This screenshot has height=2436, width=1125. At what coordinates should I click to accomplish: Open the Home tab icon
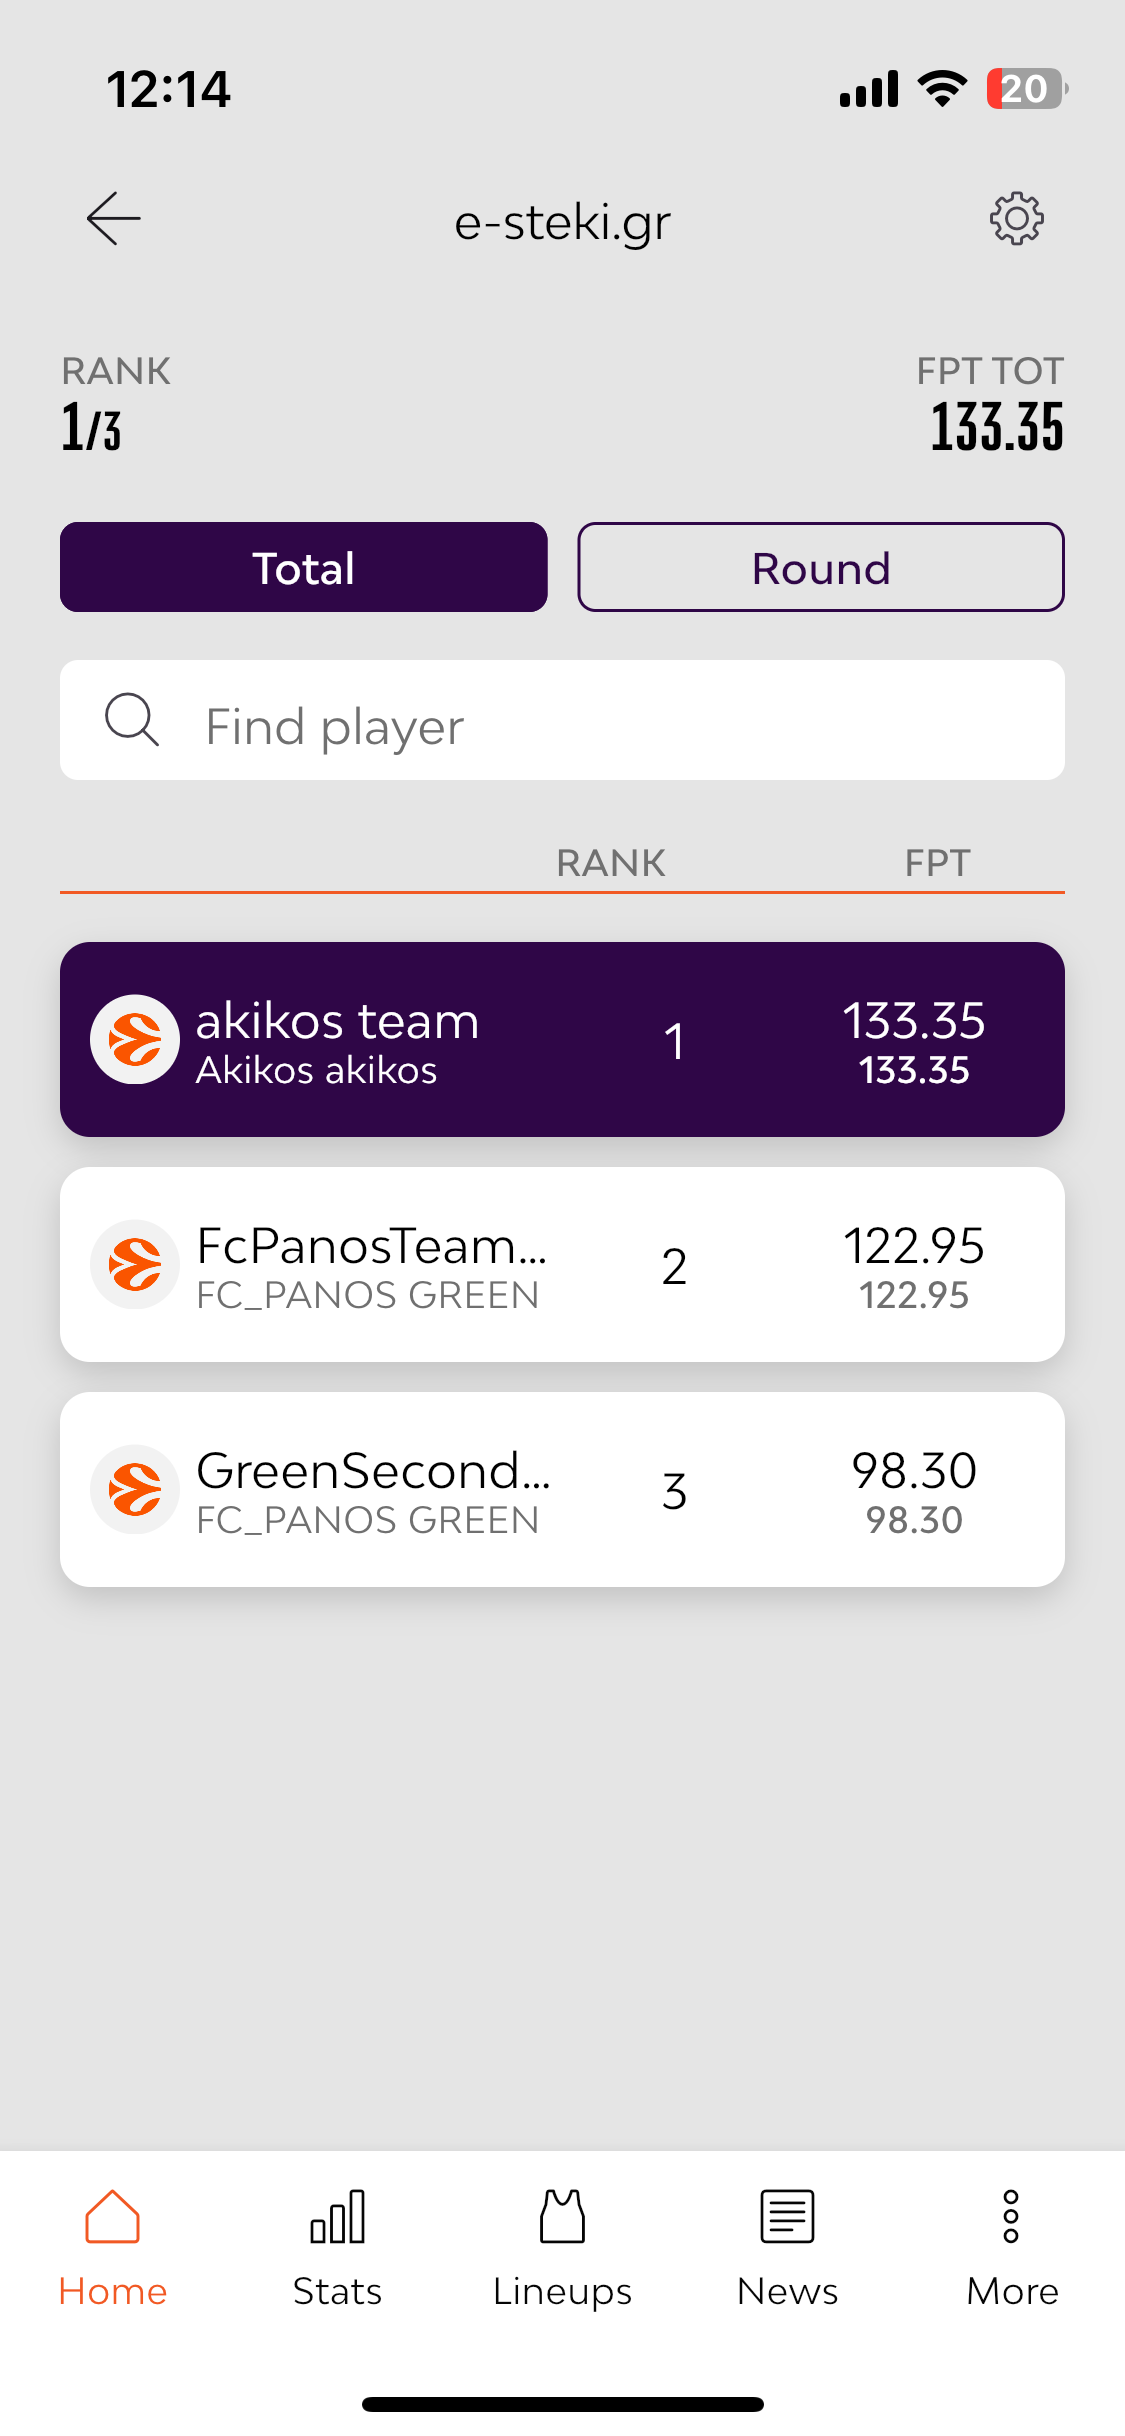pos(112,2217)
